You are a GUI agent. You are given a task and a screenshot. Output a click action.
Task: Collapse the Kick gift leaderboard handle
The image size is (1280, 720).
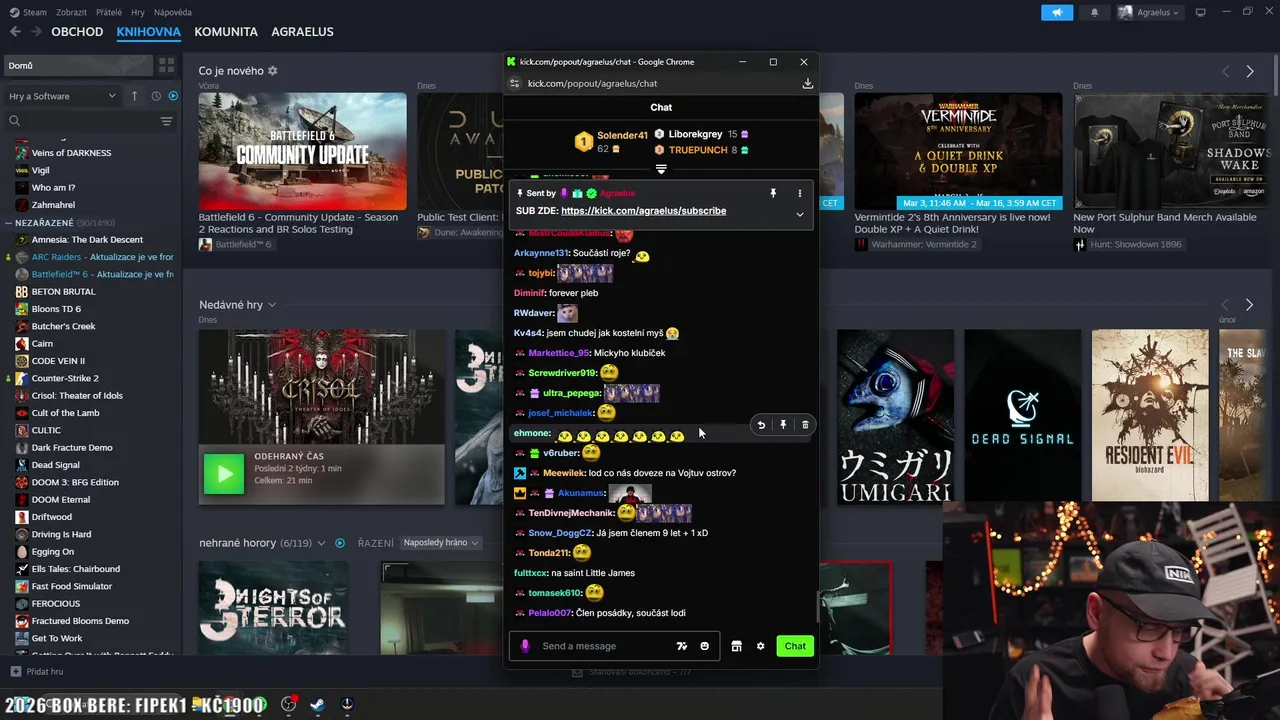(661, 169)
